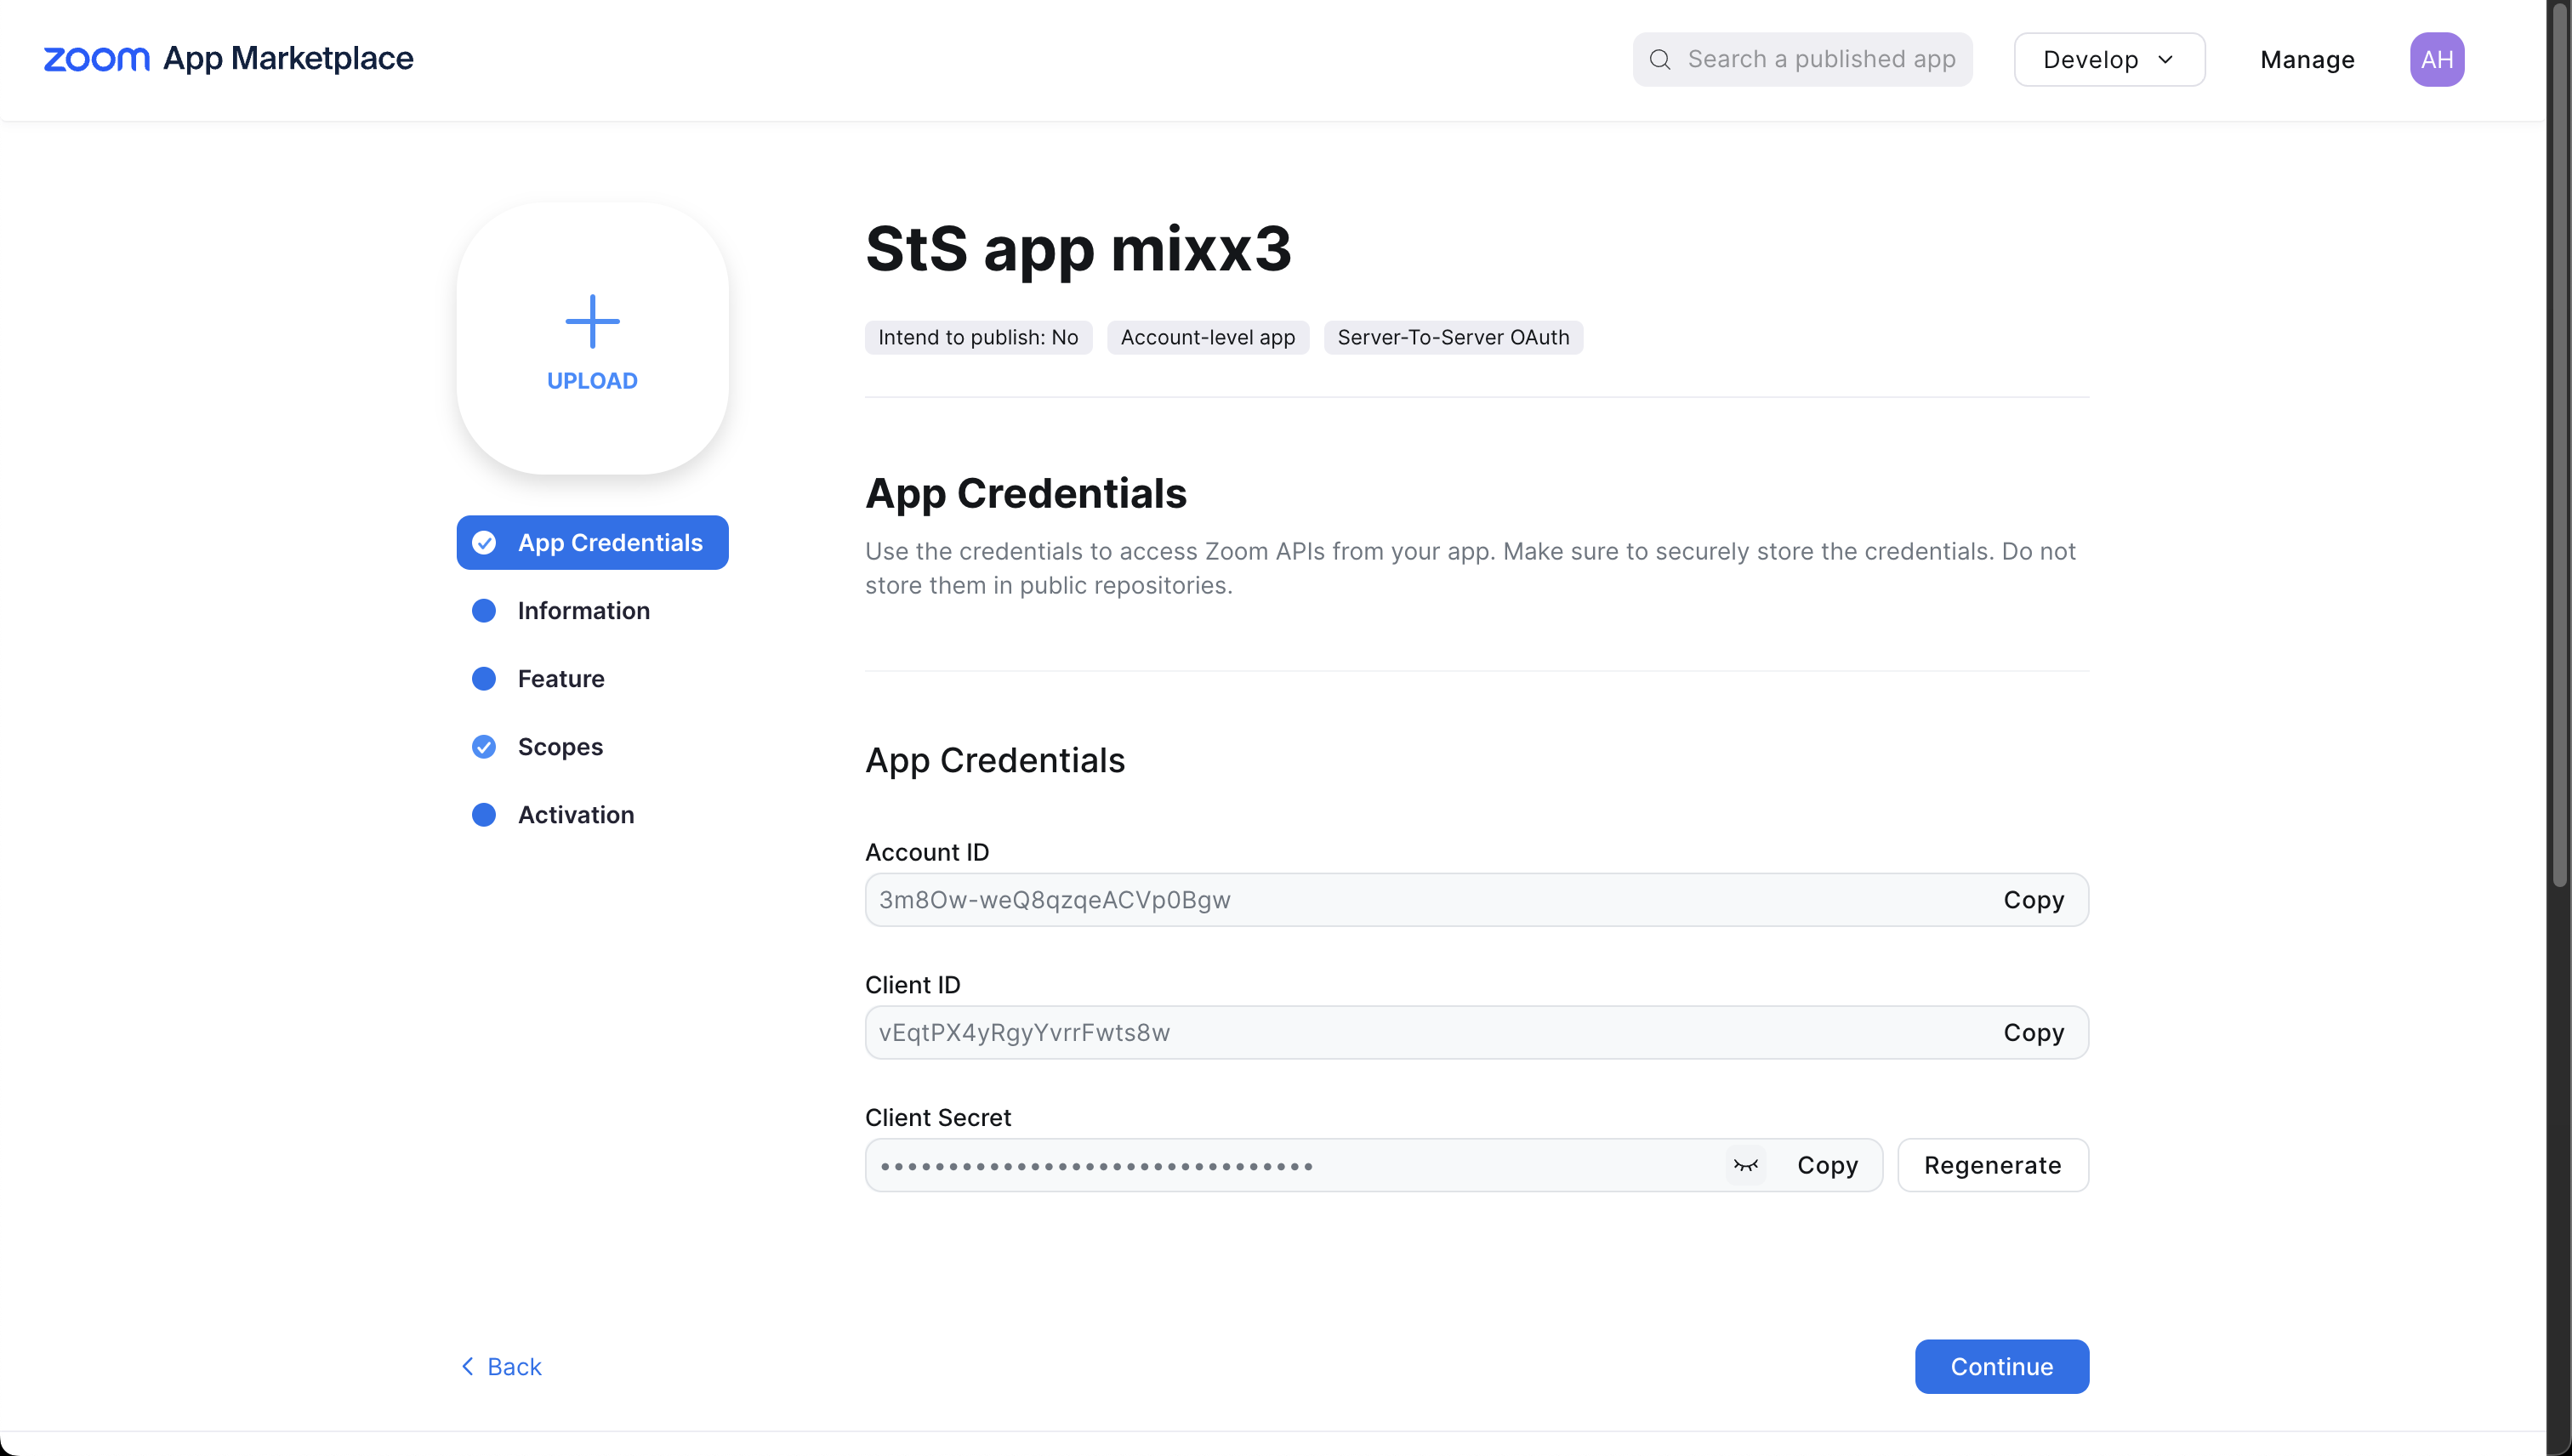Click the Feature step dot
The height and width of the screenshot is (1456, 2572).
484,679
